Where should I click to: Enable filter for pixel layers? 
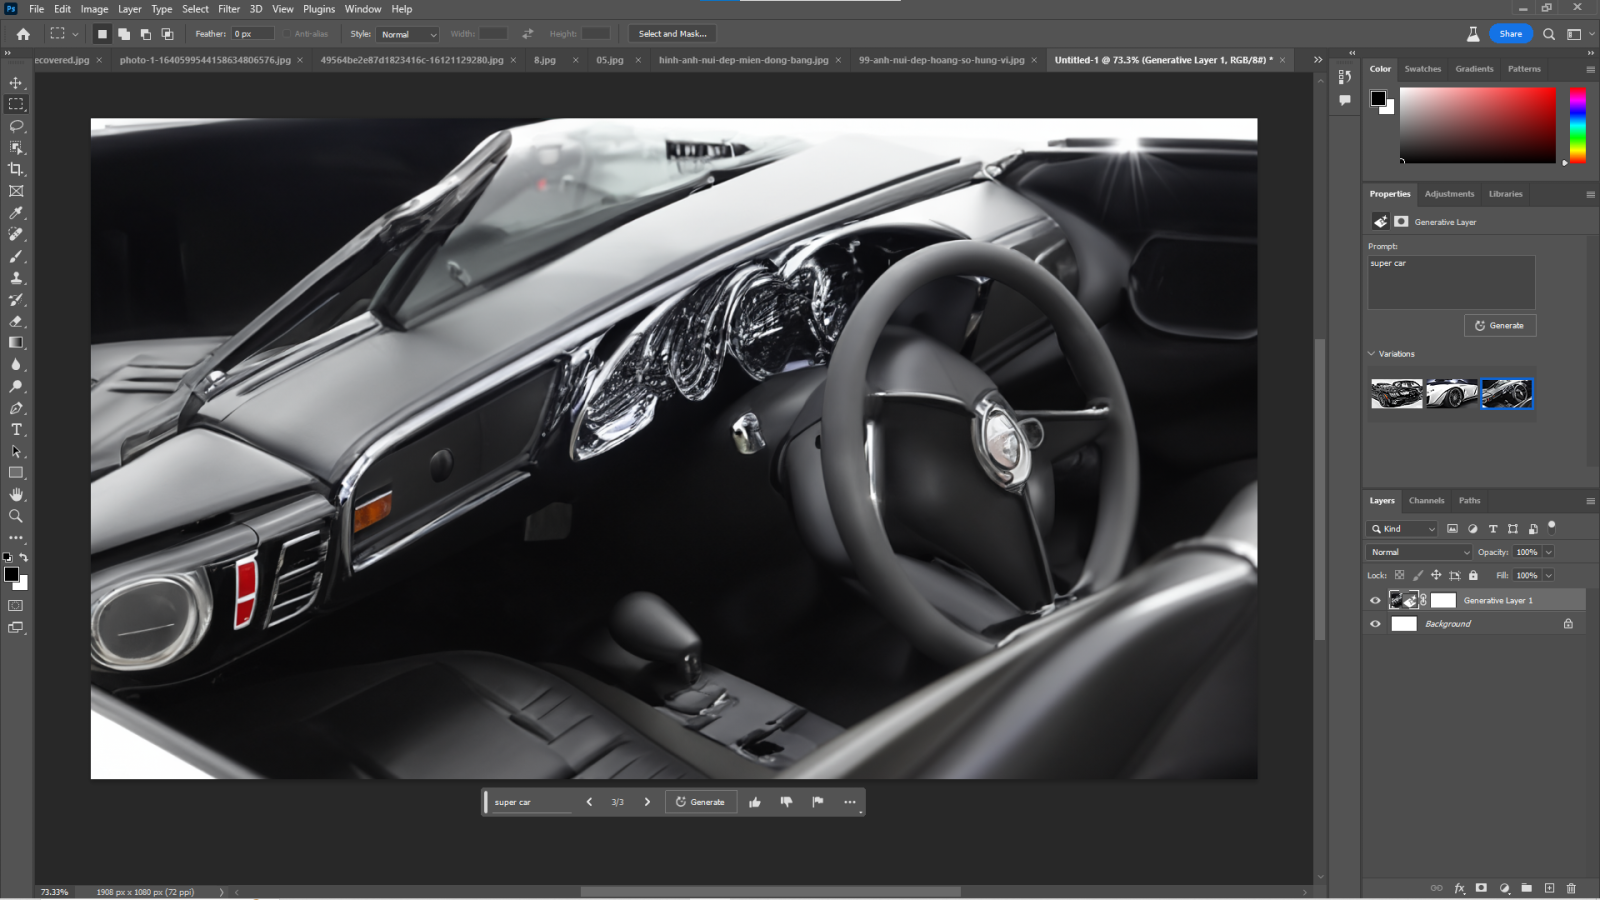pyautogui.click(x=1452, y=529)
